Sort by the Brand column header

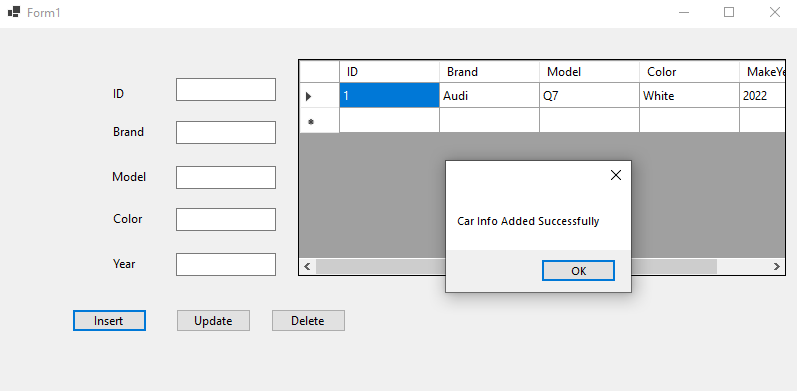(x=489, y=72)
